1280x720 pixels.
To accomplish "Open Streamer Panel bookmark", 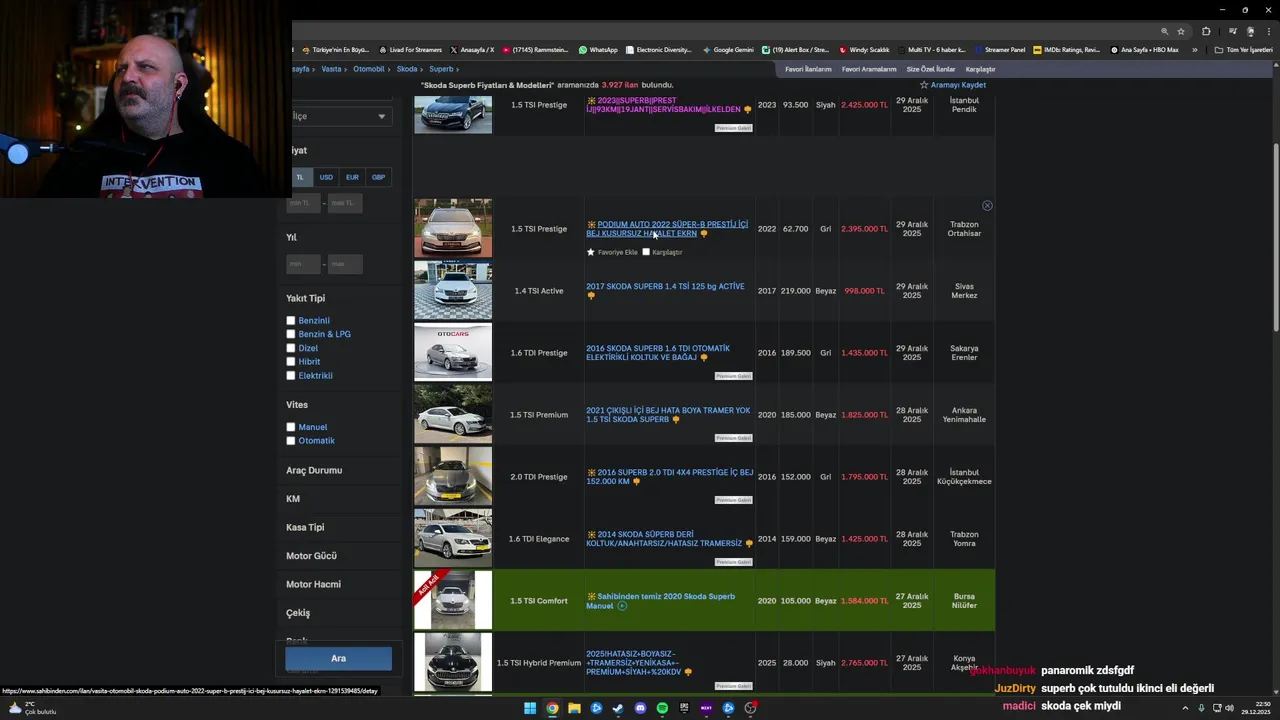I will (x=1000, y=50).
